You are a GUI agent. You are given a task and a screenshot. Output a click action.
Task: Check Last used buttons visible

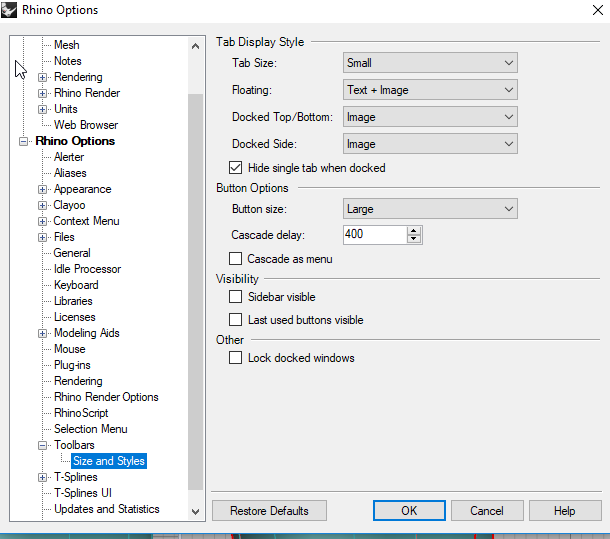(x=236, y=320)
